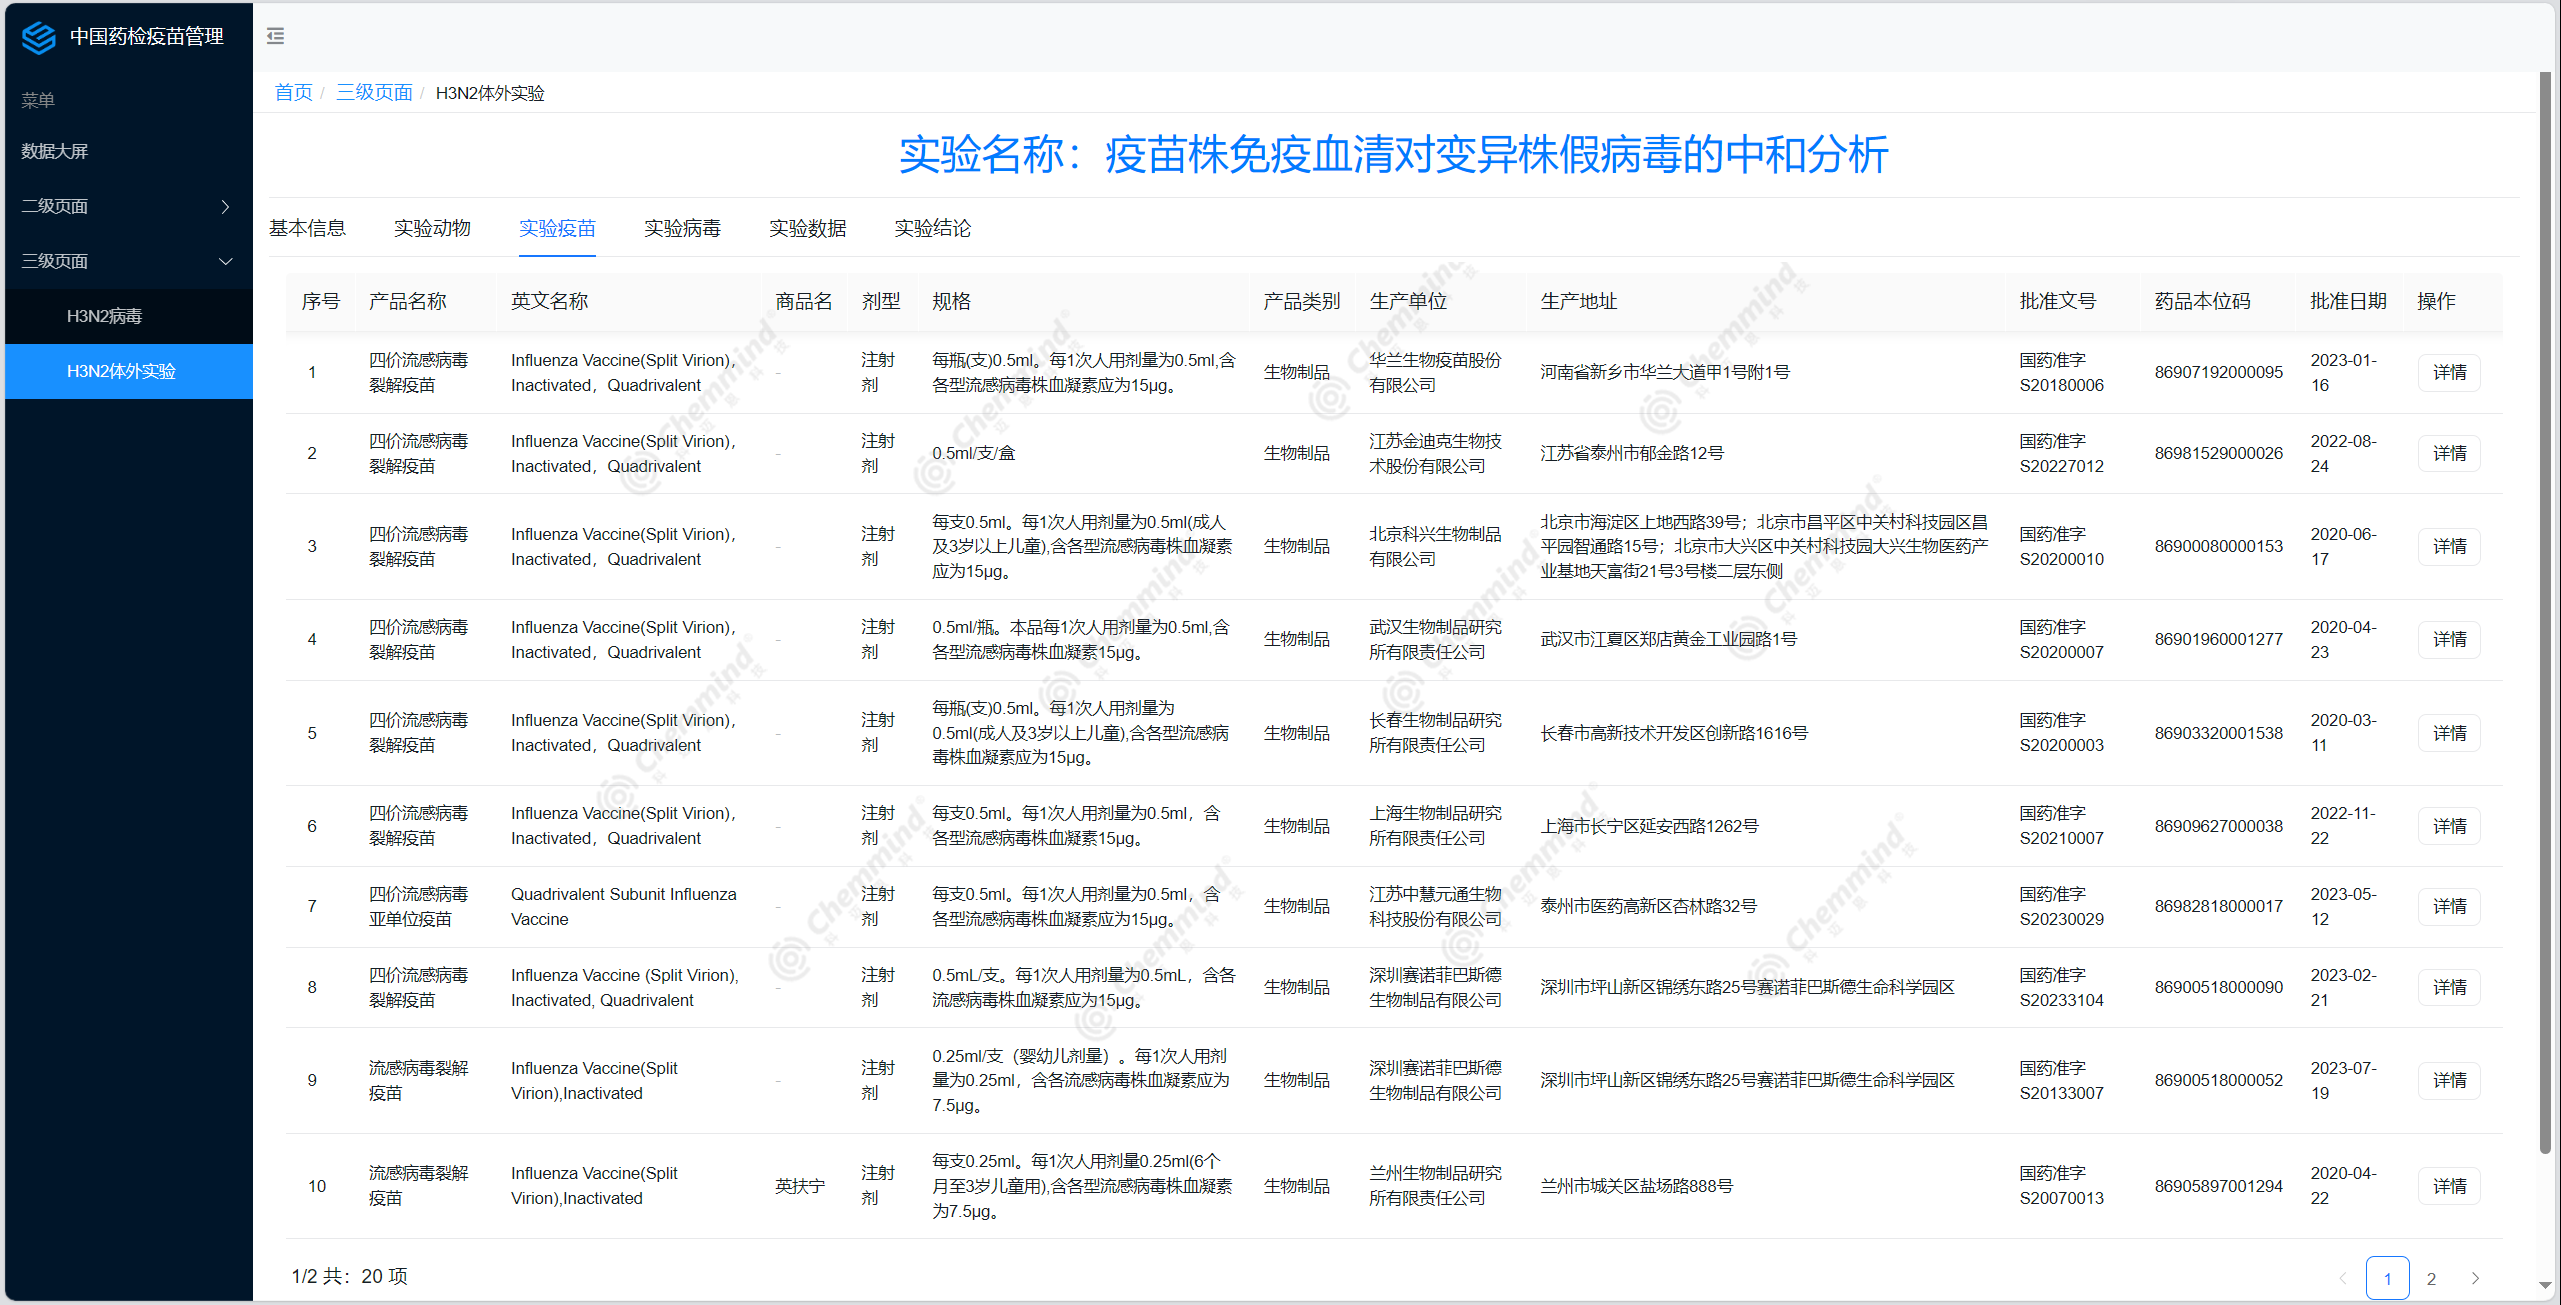Toggle the sidebar collapse menu icon

[276, 37]
